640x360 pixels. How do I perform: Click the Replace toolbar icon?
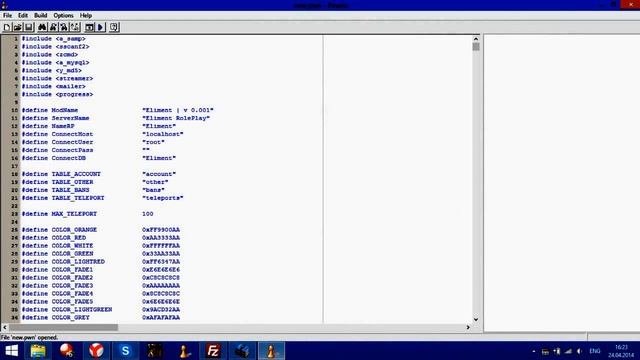64,27
